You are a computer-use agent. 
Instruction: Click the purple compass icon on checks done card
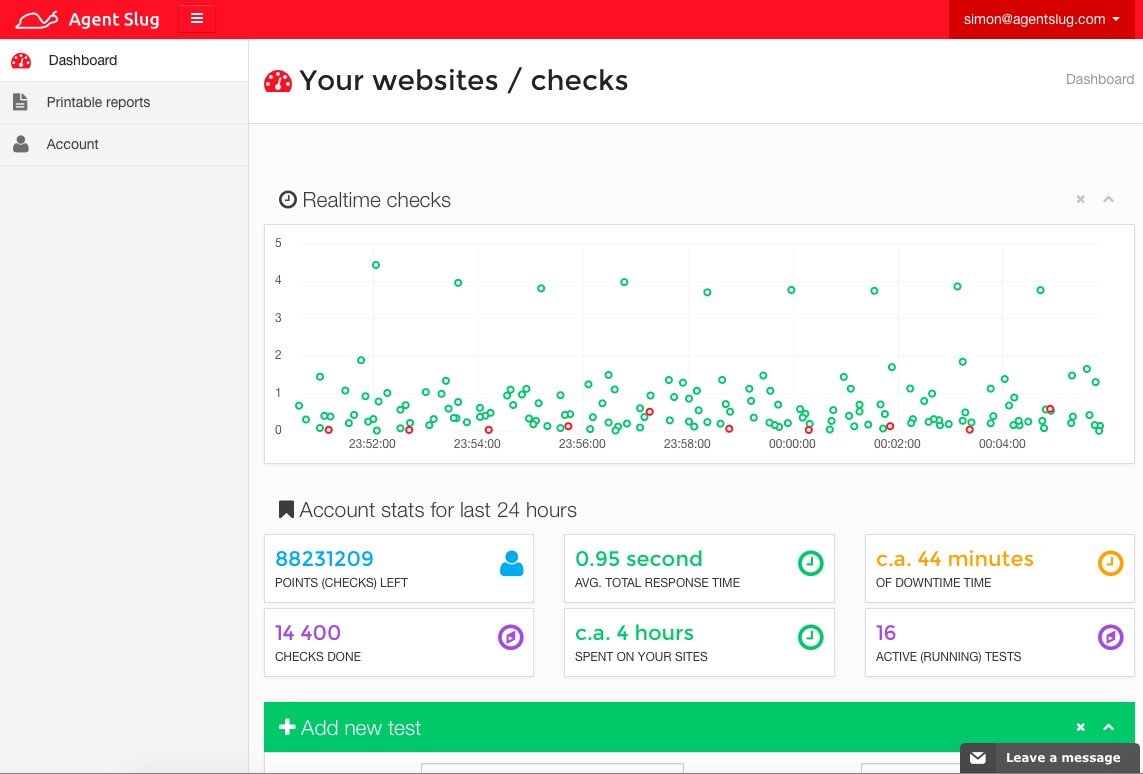click(x=510, y=637)
